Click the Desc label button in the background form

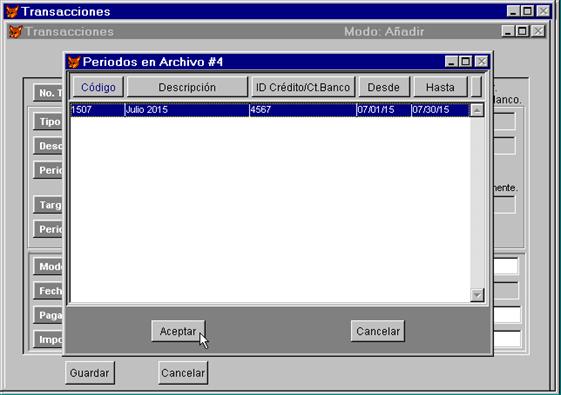[49, 146]
